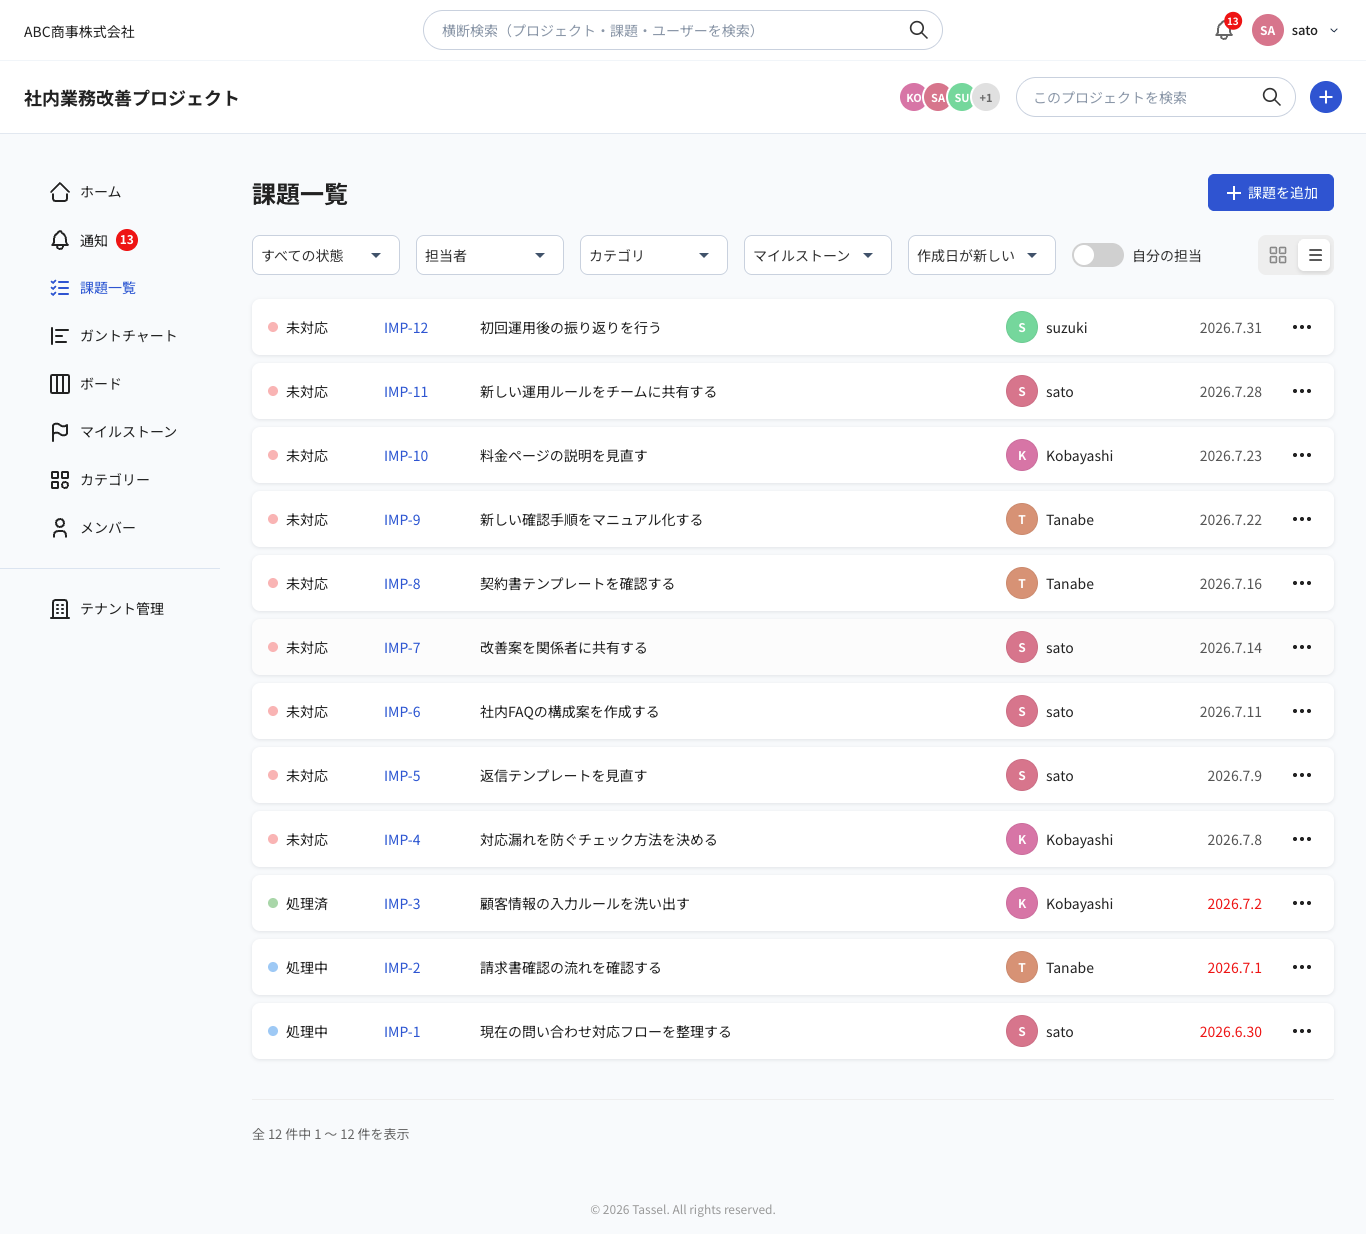Open more options for IMP-11 row
Viewport: 1366px width, 1234px height.
pos(1302,391)
